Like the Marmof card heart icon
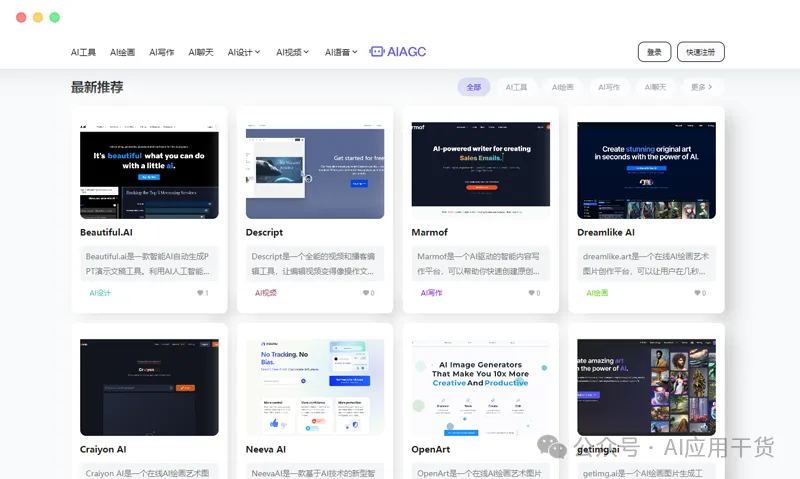Viewport: 800px width, 479px height. coord(532,293)
